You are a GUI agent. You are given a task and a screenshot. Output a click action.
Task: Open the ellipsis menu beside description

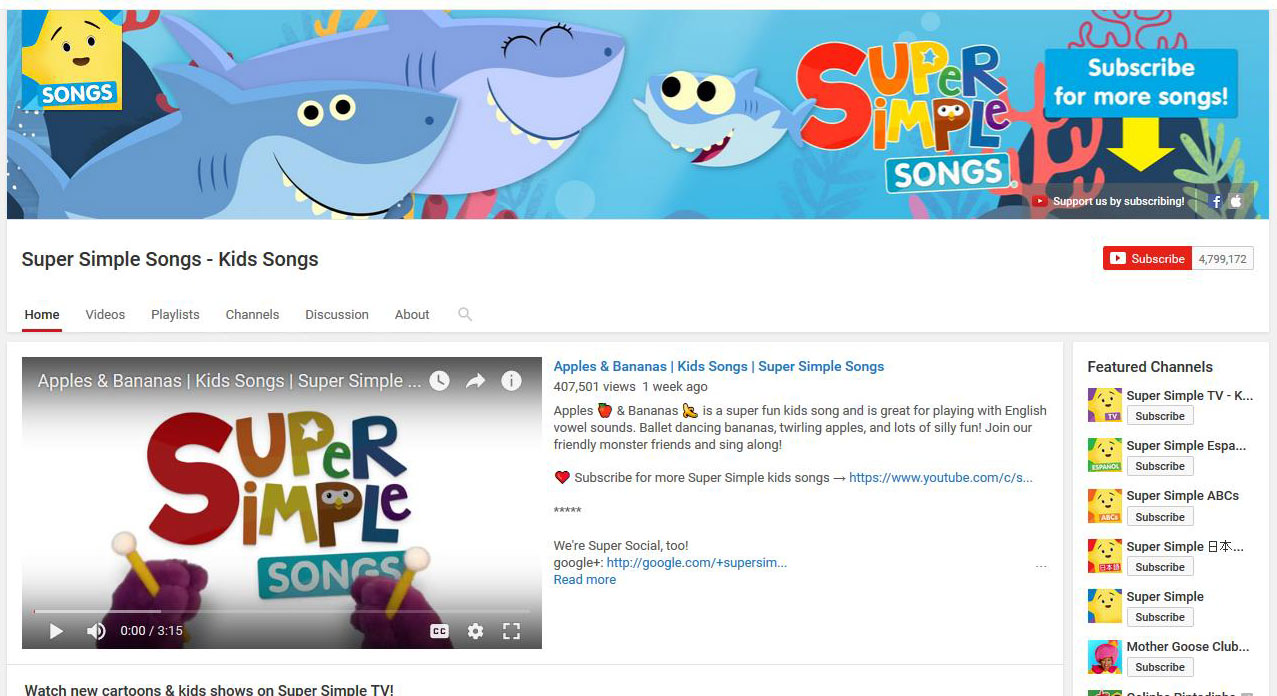(x=1041, y=566)
